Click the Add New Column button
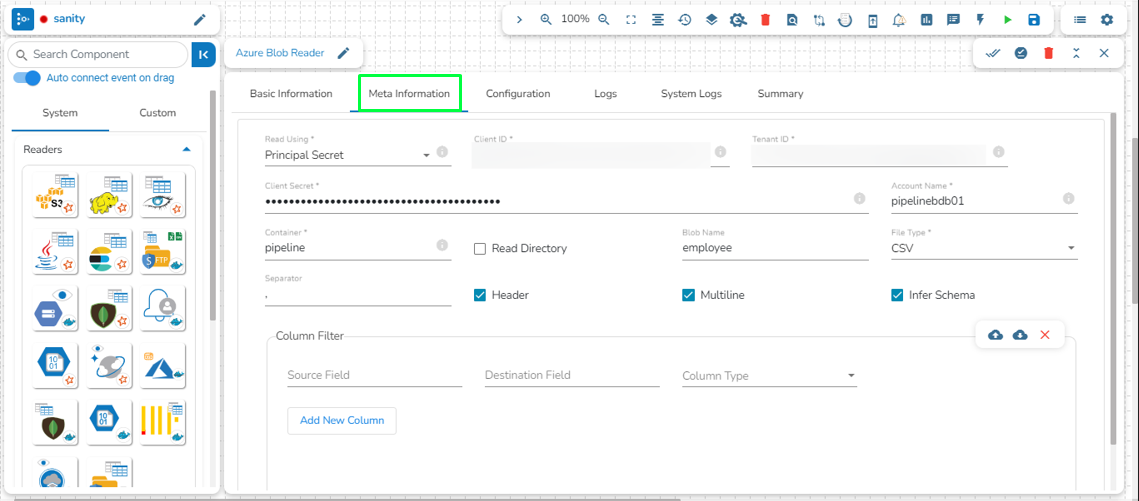 point(341,421)
